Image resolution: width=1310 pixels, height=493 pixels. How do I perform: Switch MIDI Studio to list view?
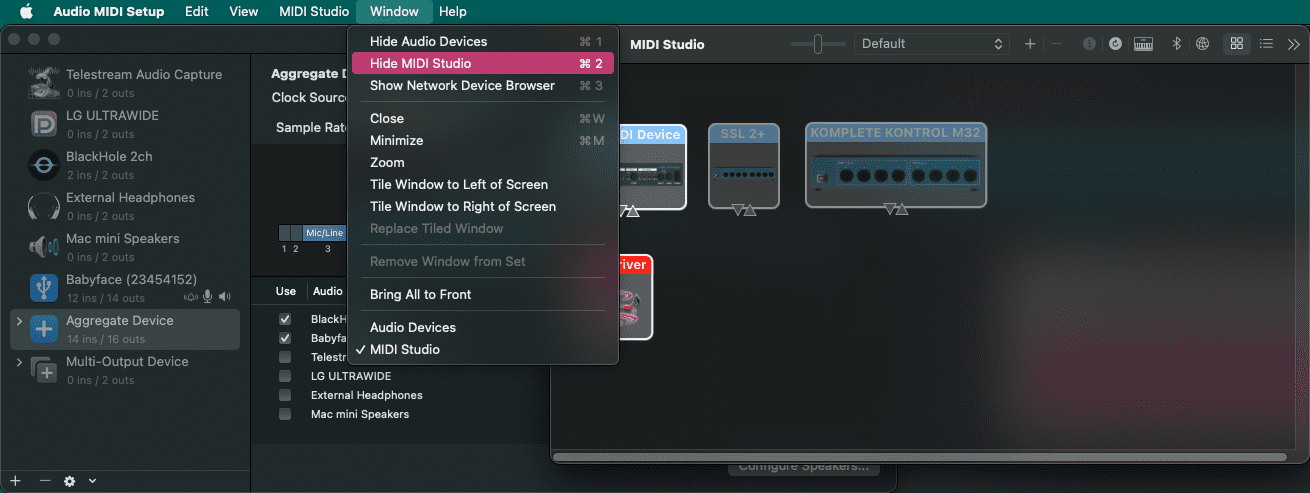click(1267, 44)
